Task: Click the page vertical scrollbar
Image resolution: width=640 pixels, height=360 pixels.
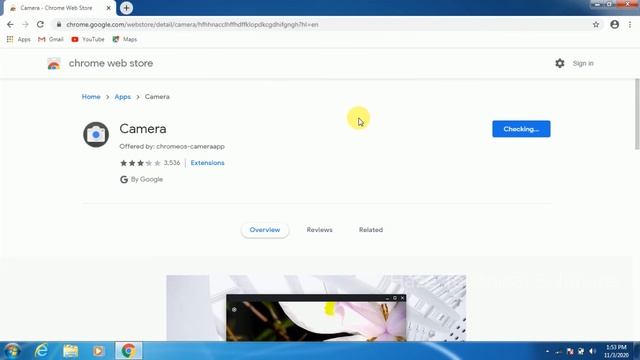Action: pos(637,114)
